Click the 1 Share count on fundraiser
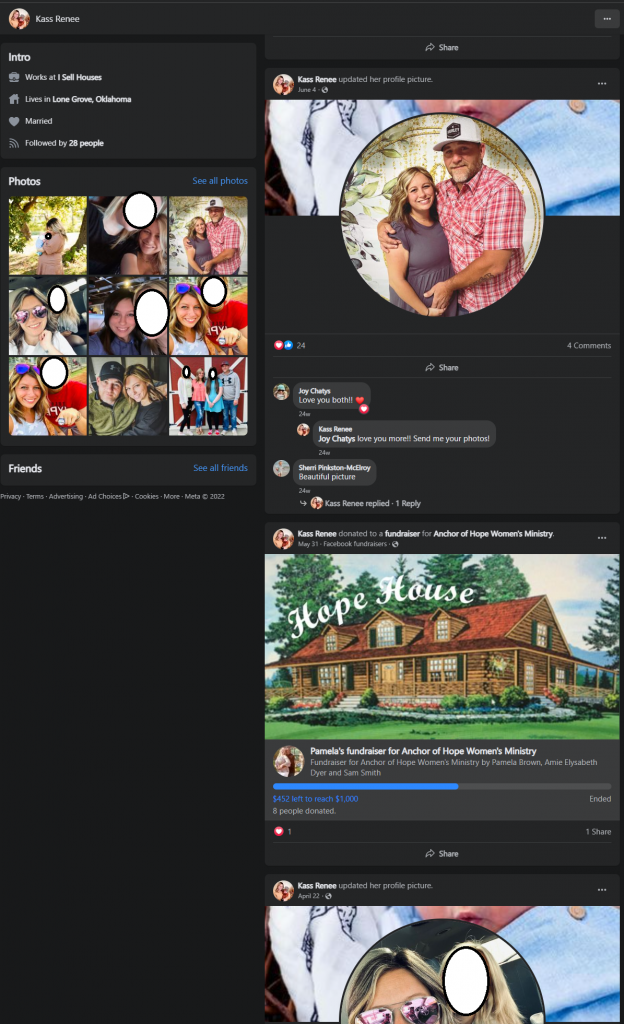 click(x=598, y=831)
